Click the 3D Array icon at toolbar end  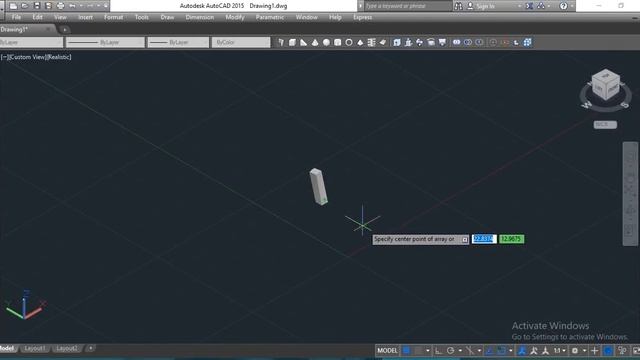pos(527,42)
